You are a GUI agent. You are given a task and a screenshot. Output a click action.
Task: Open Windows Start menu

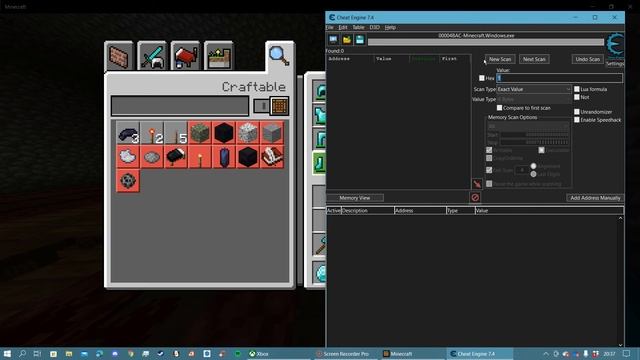[7, 353]
